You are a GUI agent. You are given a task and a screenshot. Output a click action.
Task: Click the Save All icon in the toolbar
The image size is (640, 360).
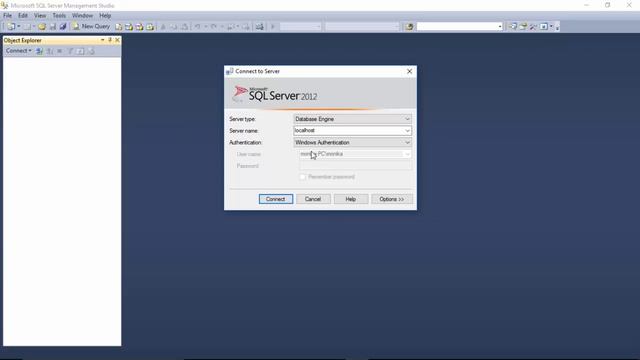63,27
